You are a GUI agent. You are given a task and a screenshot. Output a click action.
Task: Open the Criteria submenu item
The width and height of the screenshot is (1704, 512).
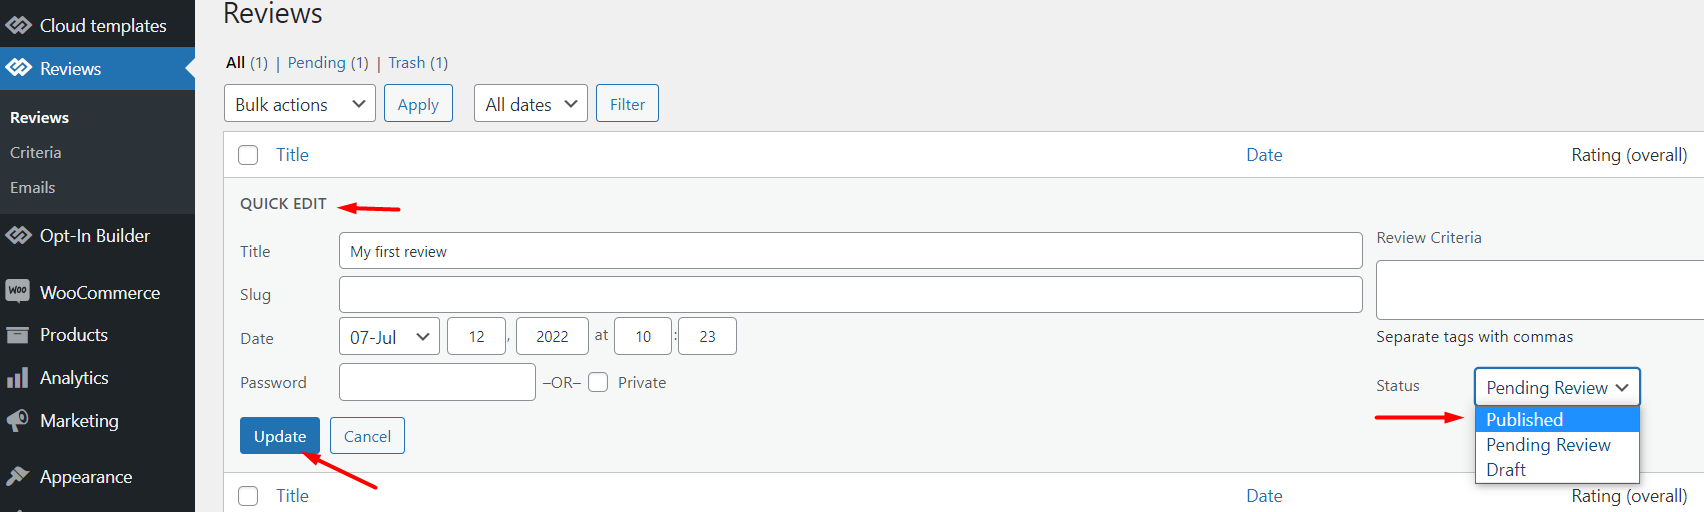pos(36,152)
